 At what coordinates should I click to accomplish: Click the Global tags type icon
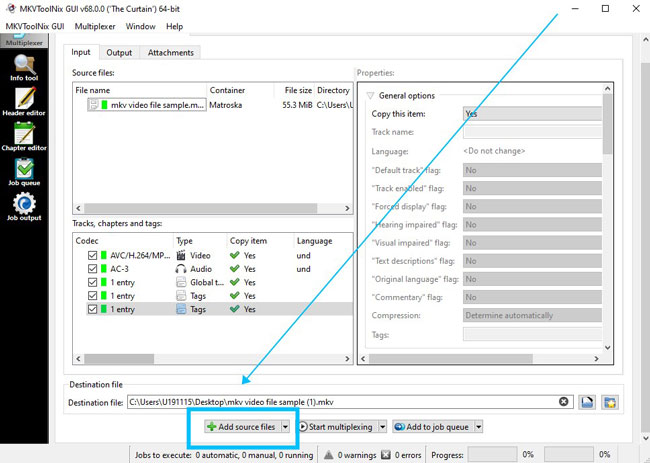click(181, 282)
